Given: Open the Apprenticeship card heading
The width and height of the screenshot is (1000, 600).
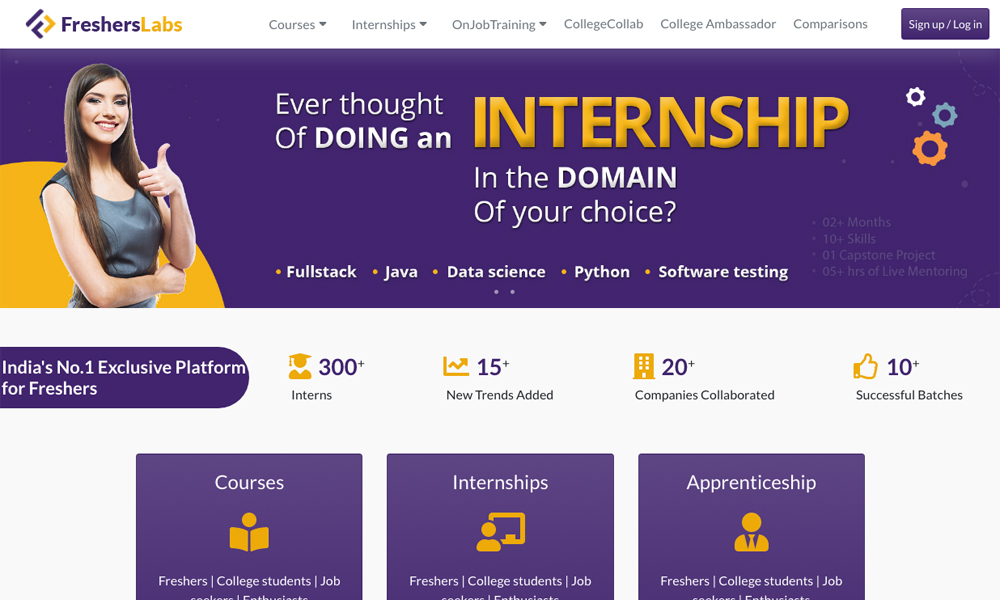Looking at the screenshot, I should coord(751,482).
